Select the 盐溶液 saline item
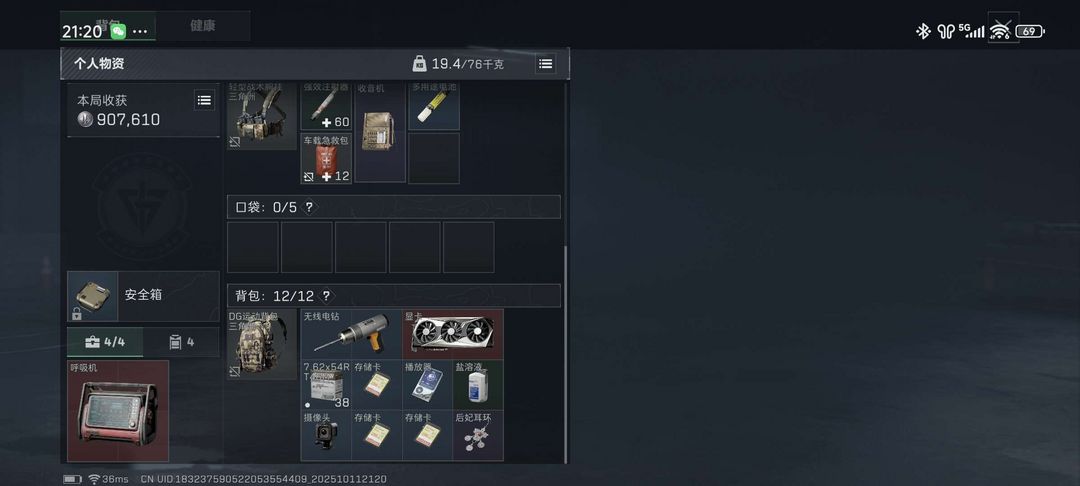The image size is (1080, 486). [478, 385]
